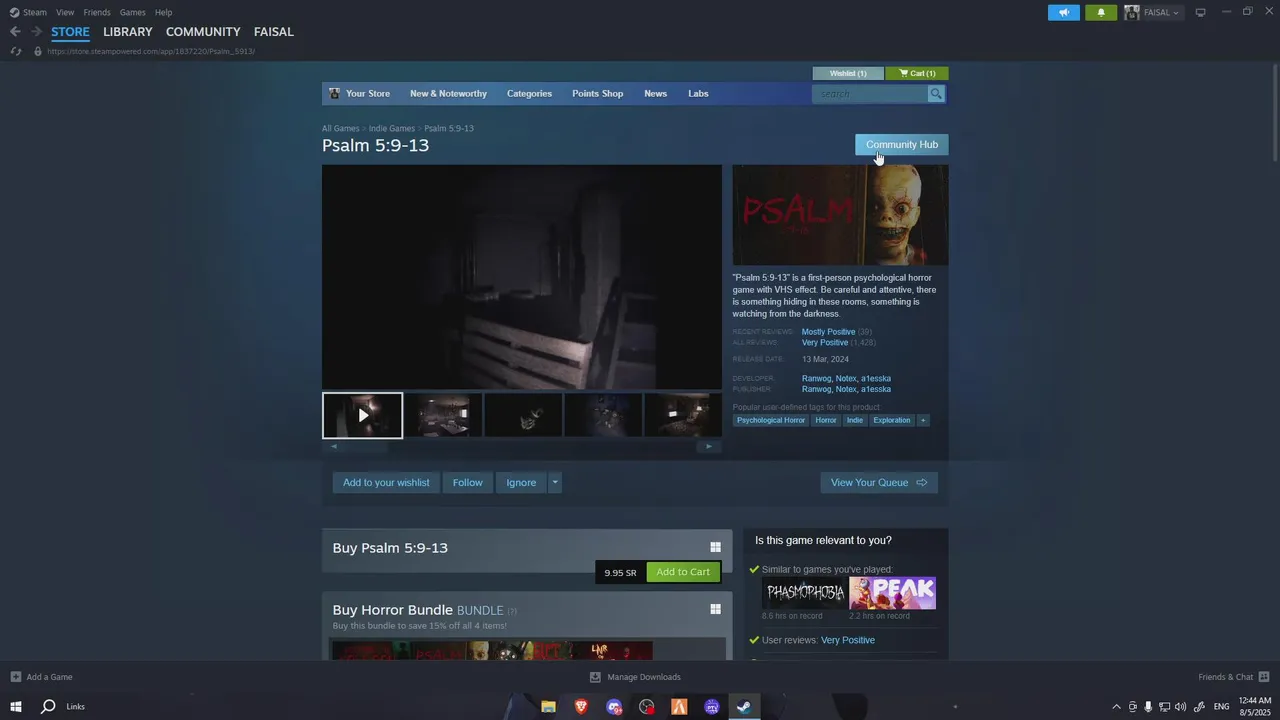This screenshot has width=1280, height=720.
Task: Launch Brave browser from the taskbar
Action: point(581,707)
